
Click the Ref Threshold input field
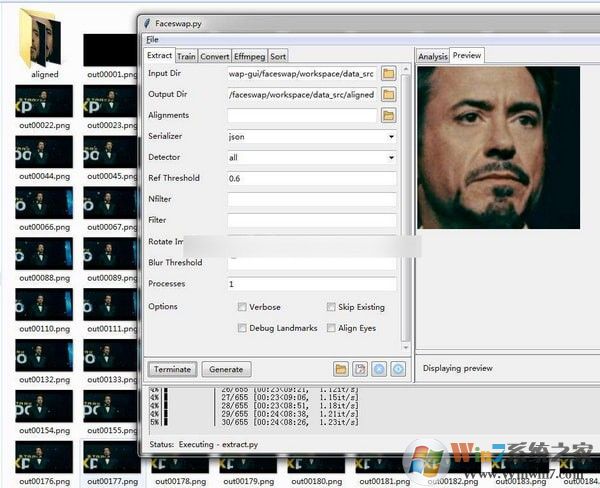[x=311, y=178]
